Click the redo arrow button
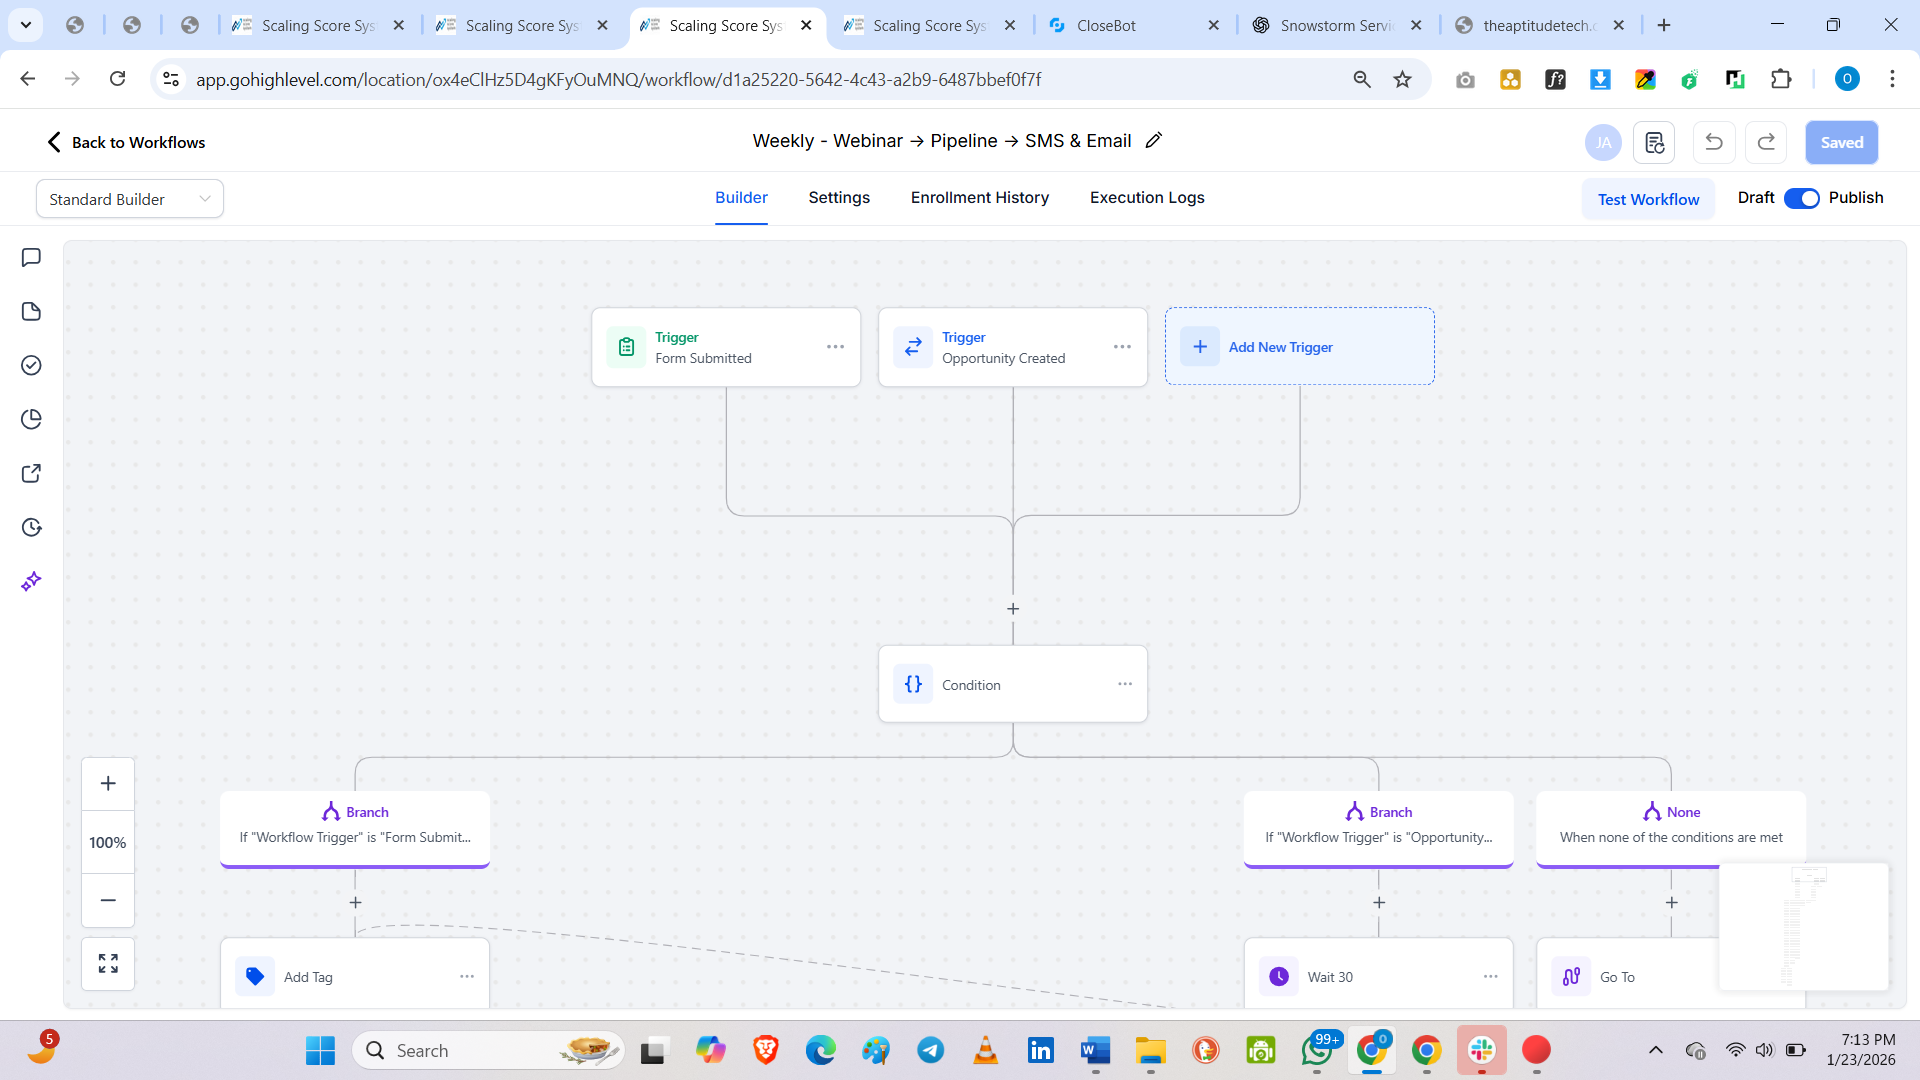The width and height of the screenshot is (1920, 1080). (x=1766, y=142)
